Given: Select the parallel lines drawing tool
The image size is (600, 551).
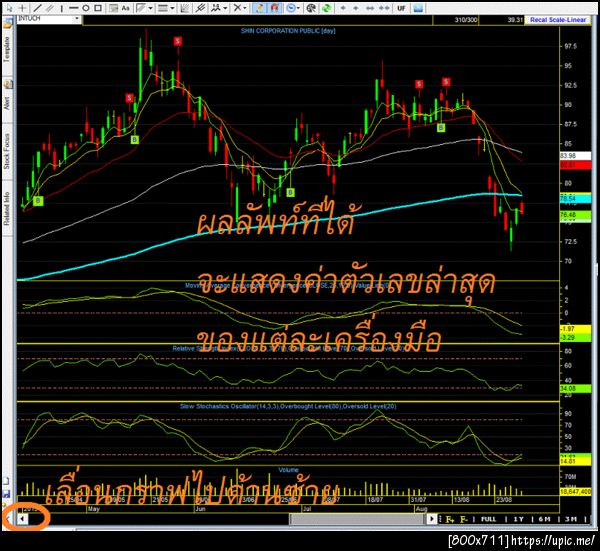Looking at the screenshot, I should 50,8.
